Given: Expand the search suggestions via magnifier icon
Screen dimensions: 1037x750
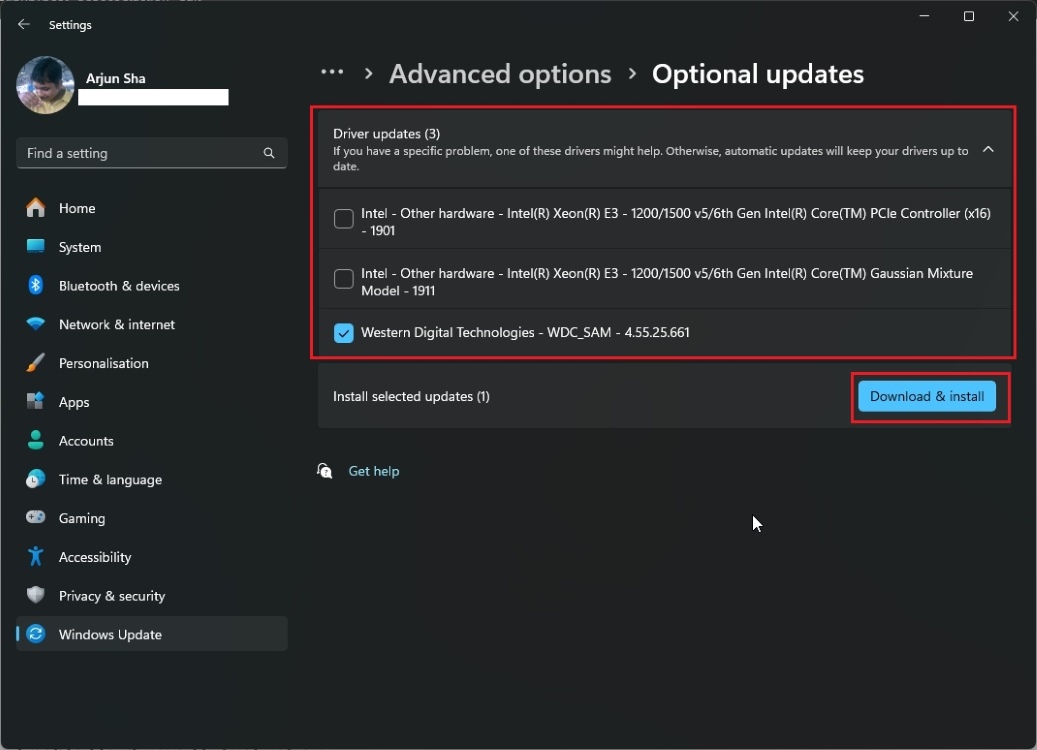Looking at the screenshot, I should 268,153.
